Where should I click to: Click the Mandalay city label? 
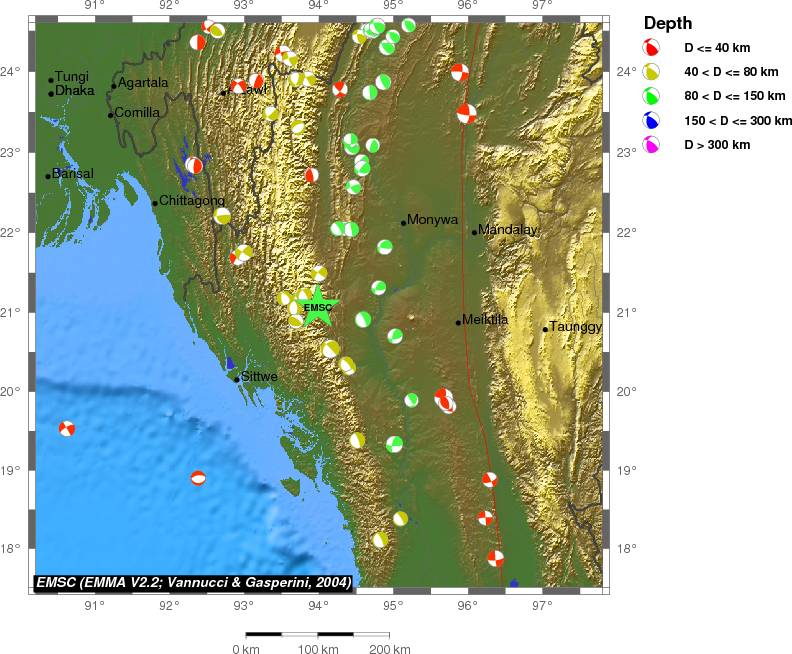[507, 230]
